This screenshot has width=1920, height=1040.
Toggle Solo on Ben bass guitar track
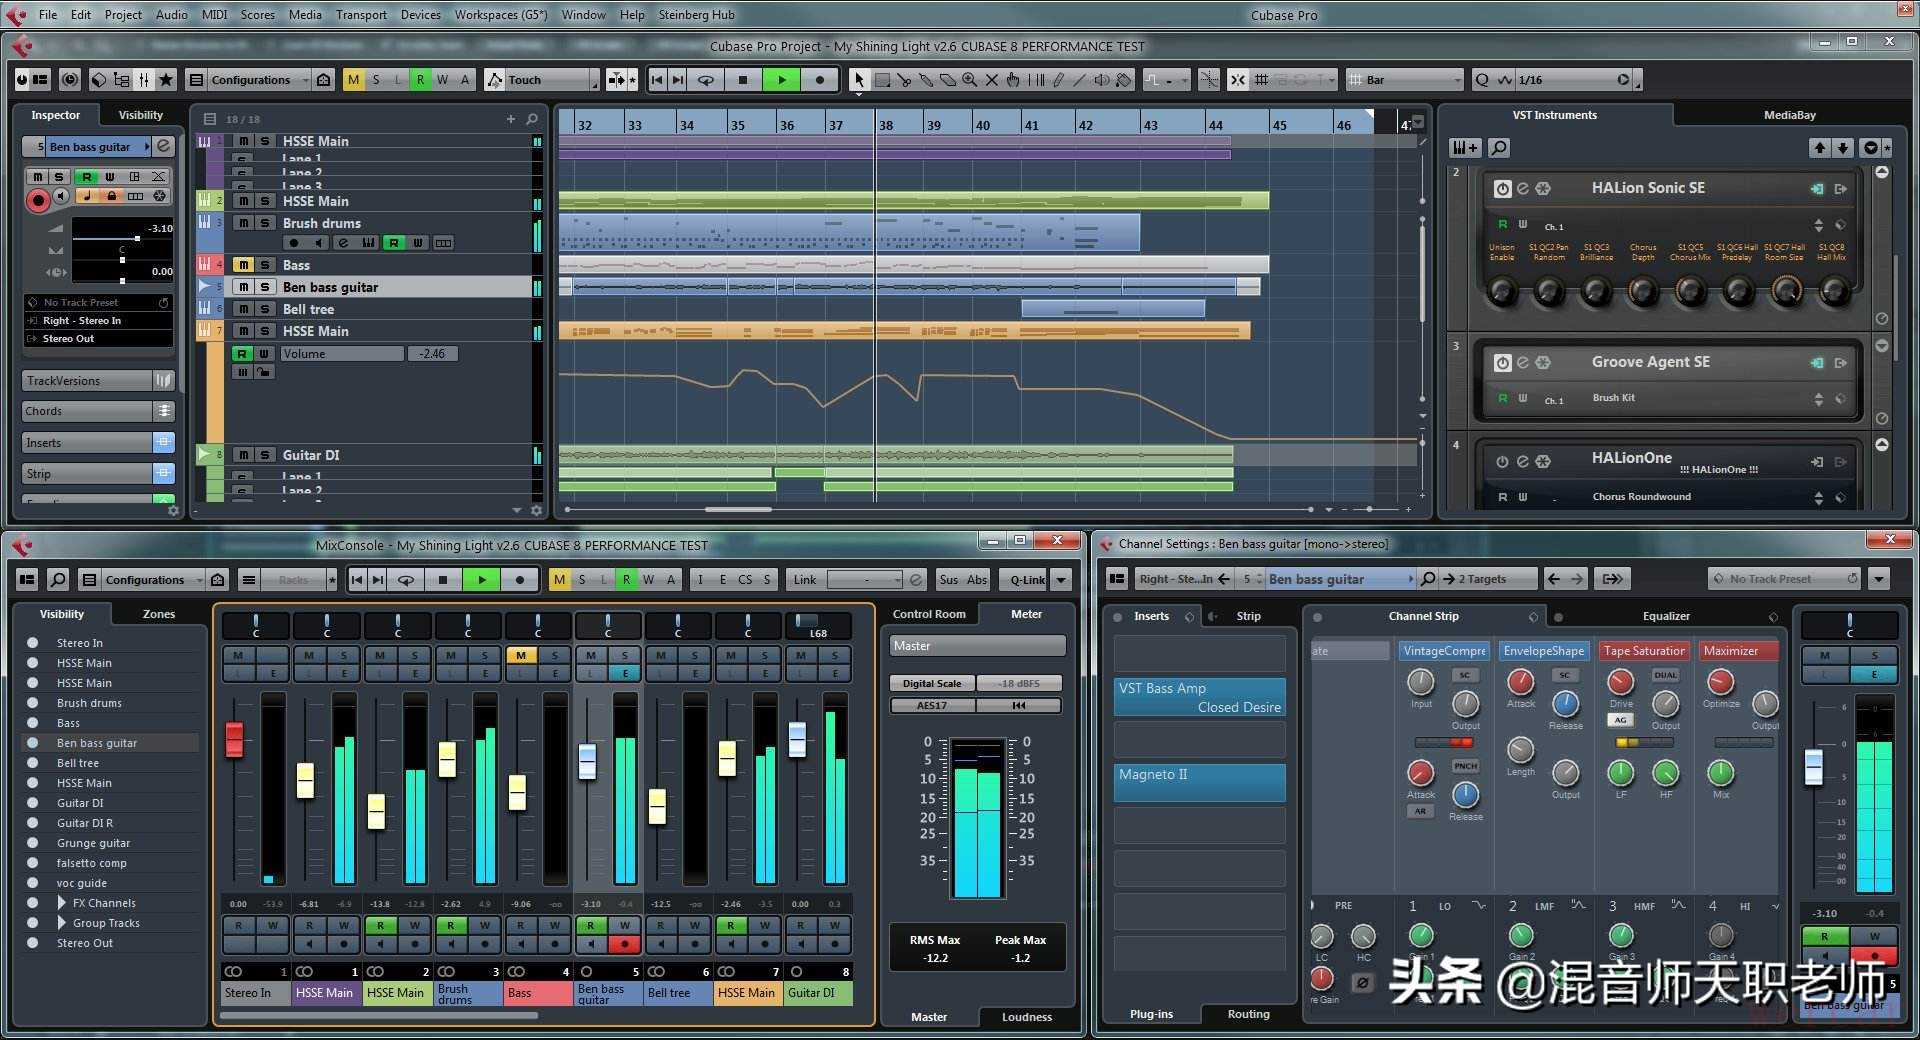click(265, 287)
